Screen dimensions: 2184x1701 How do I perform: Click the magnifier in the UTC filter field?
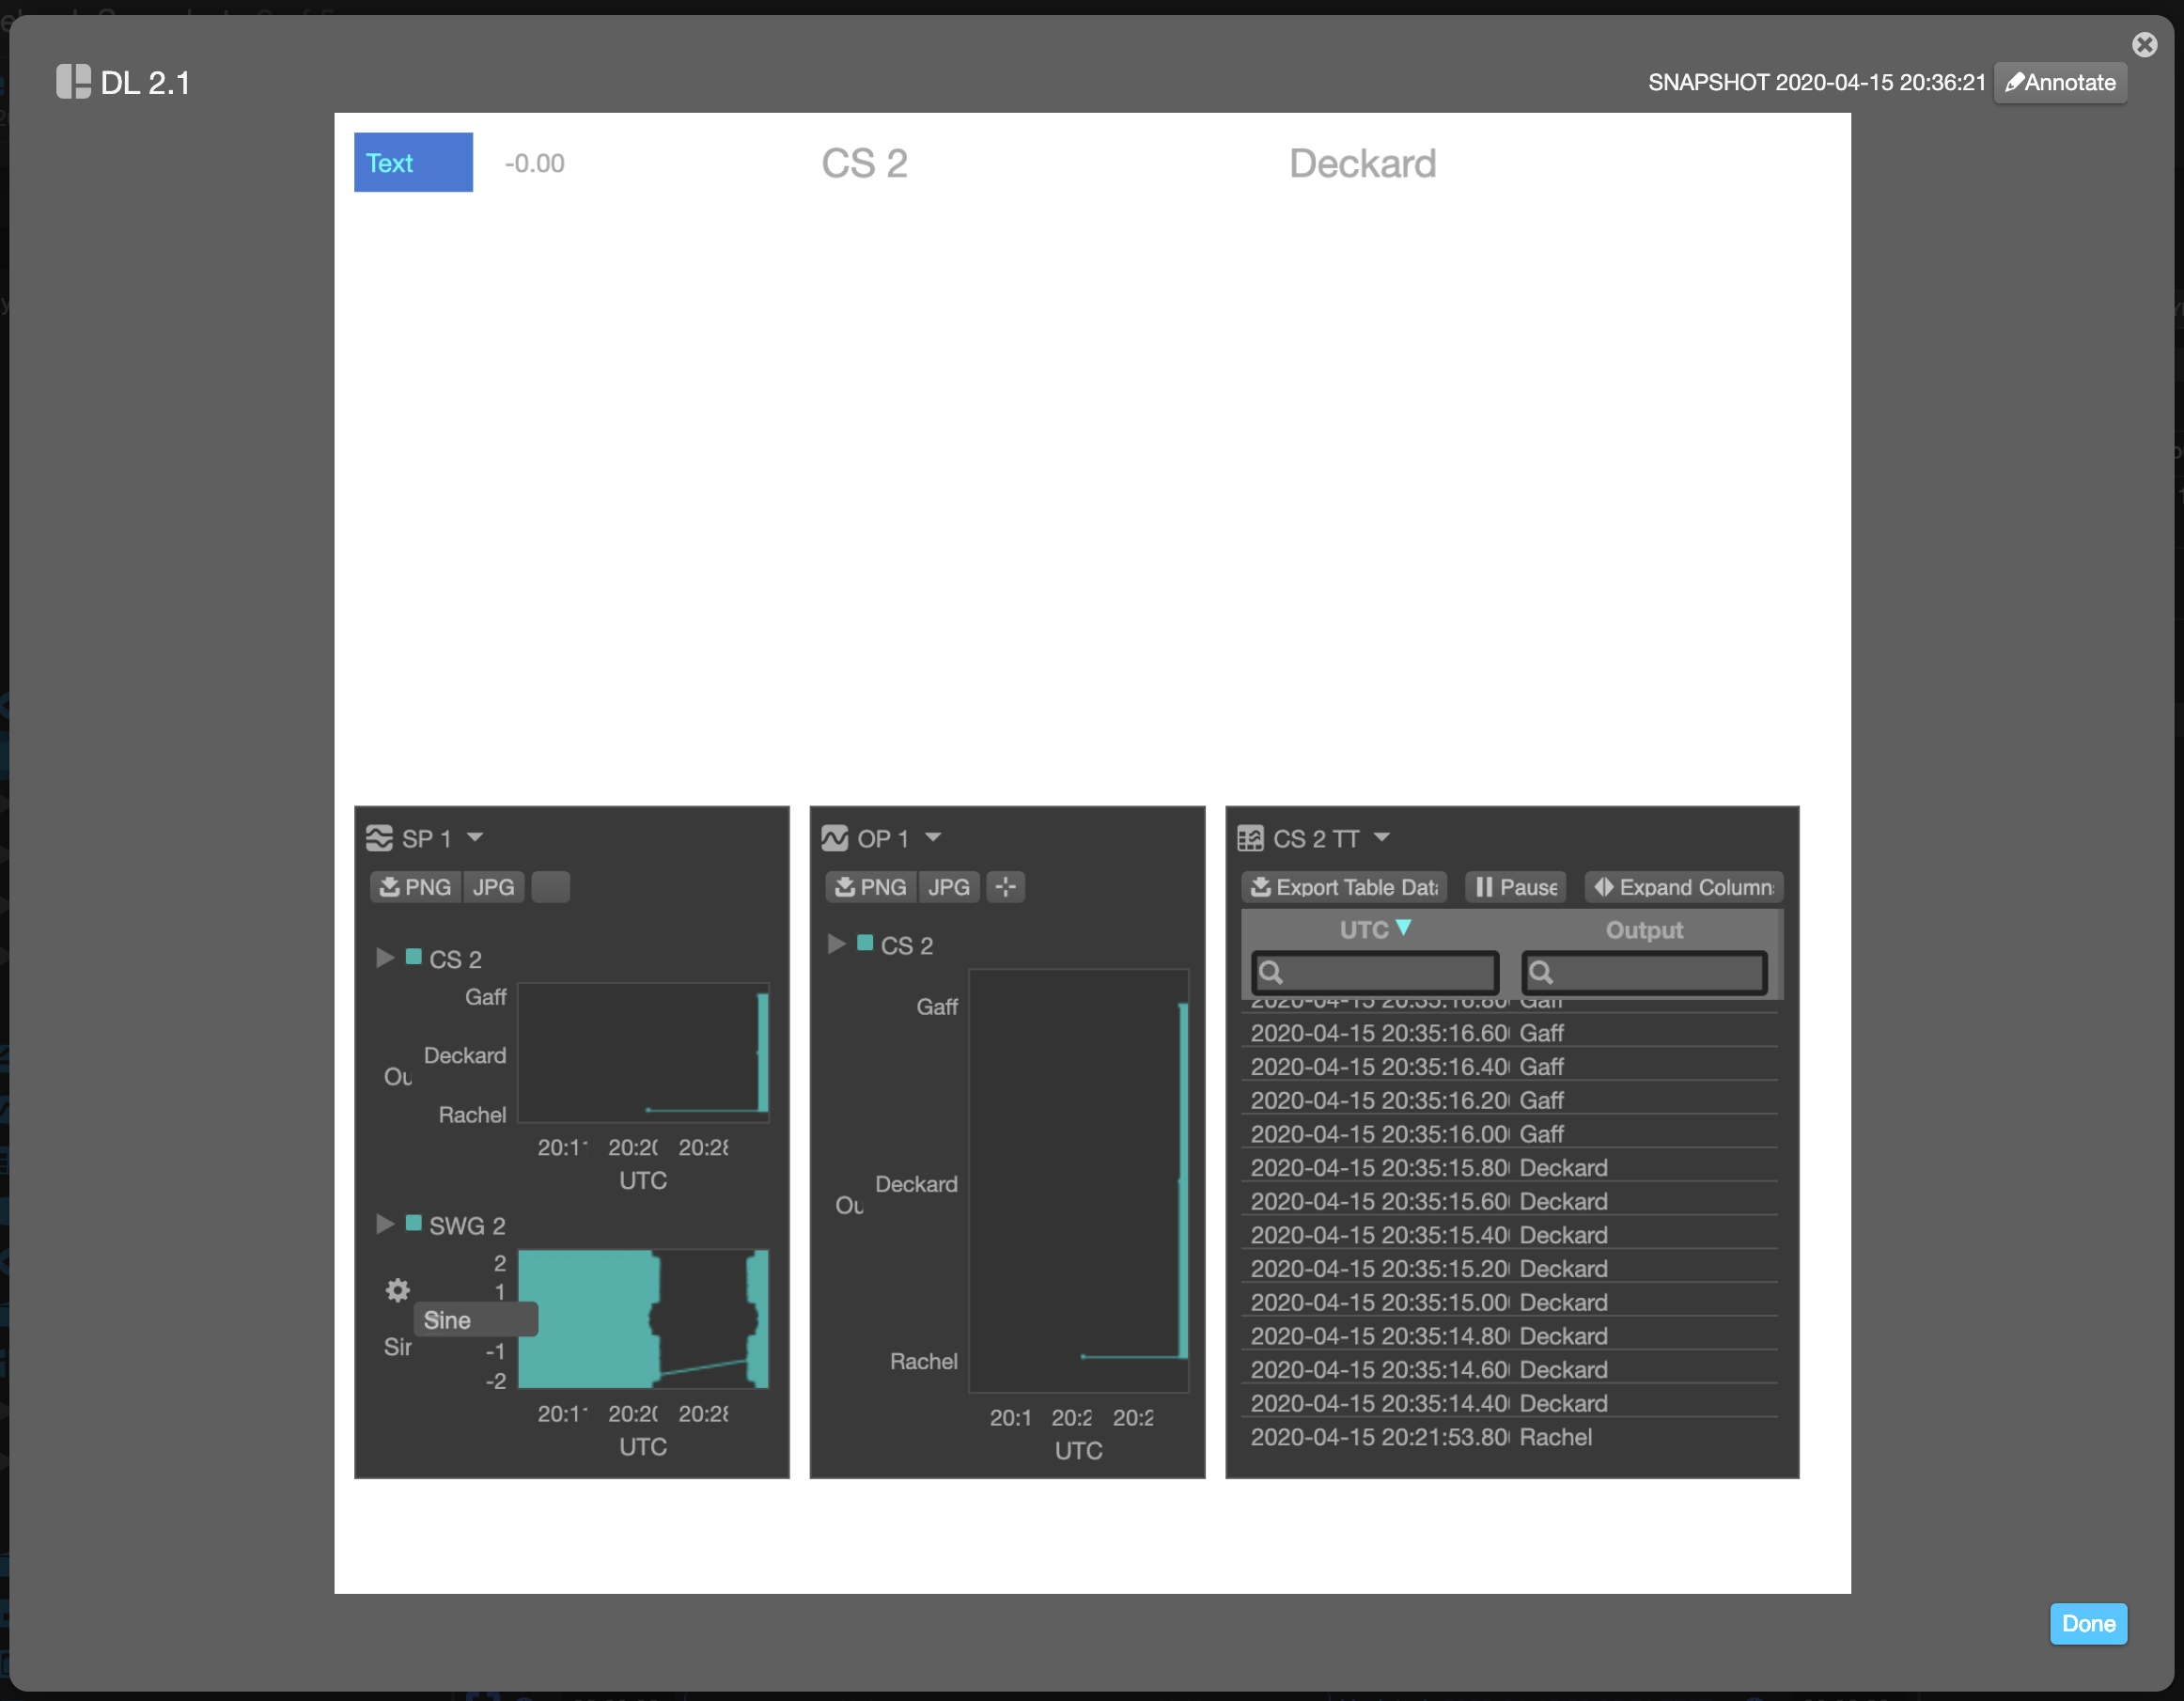coord(1272,971)
